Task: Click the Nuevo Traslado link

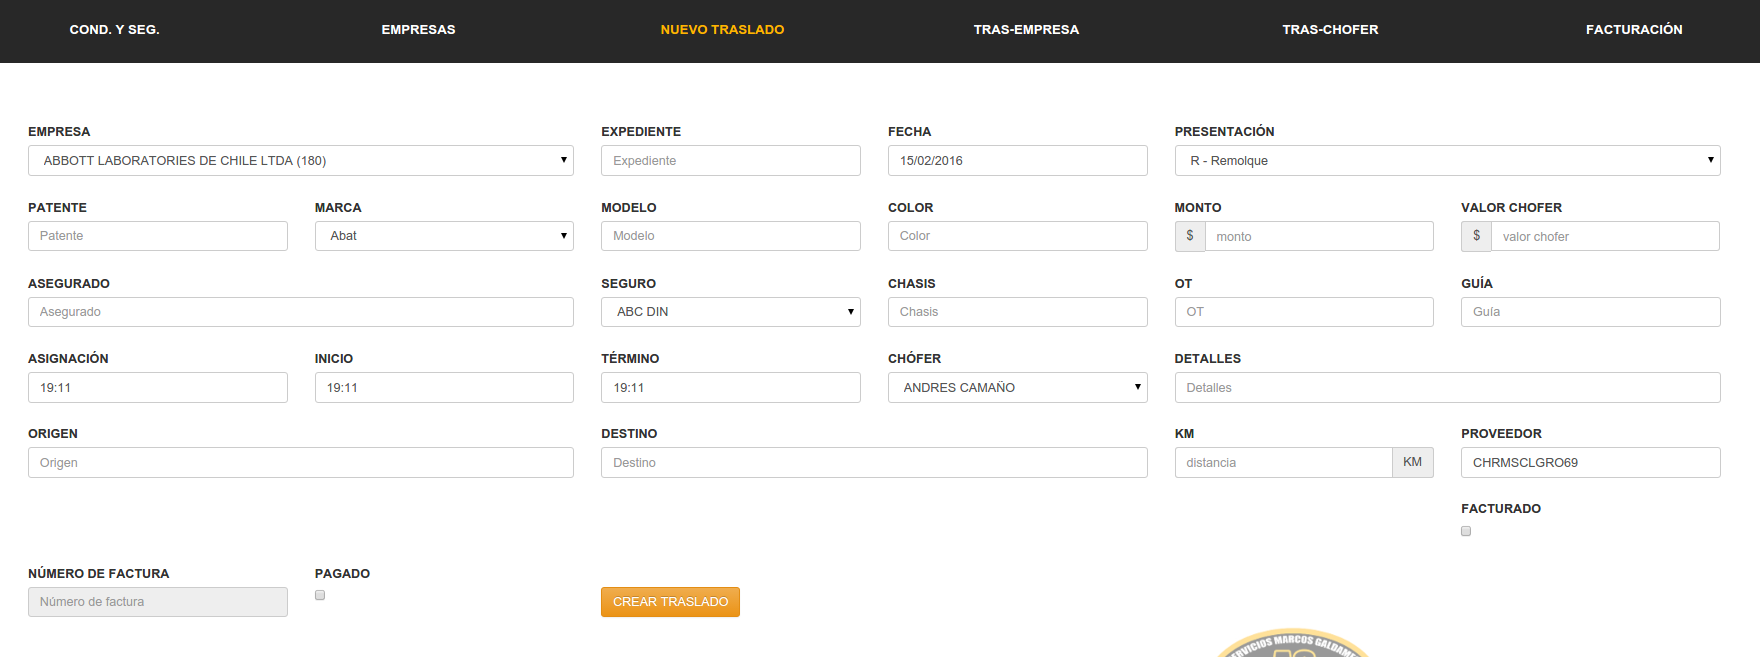Action: pyautogui.click(x=722, y=30)
